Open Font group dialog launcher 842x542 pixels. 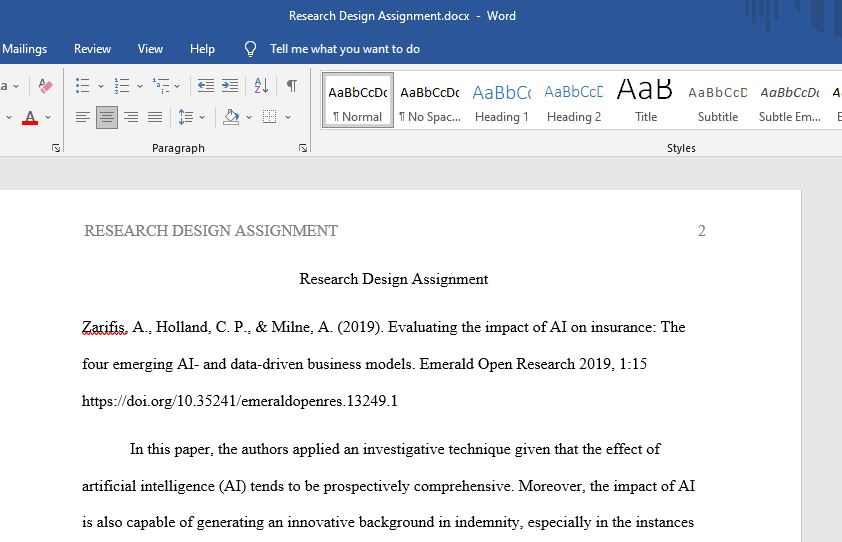click(x=56, y=148)
